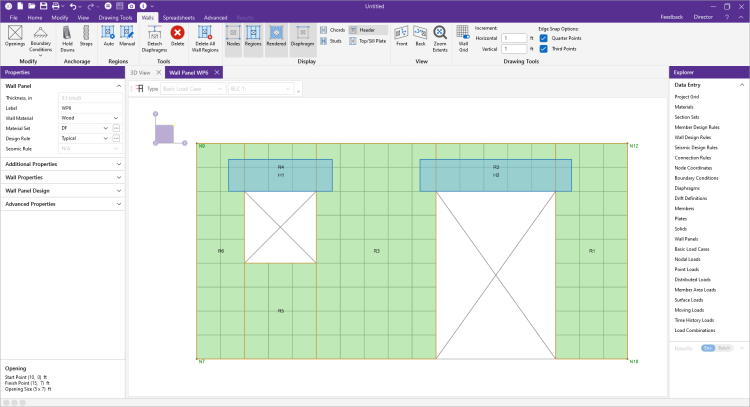Show the Front view of wall
750x407 pixels.
402,36
